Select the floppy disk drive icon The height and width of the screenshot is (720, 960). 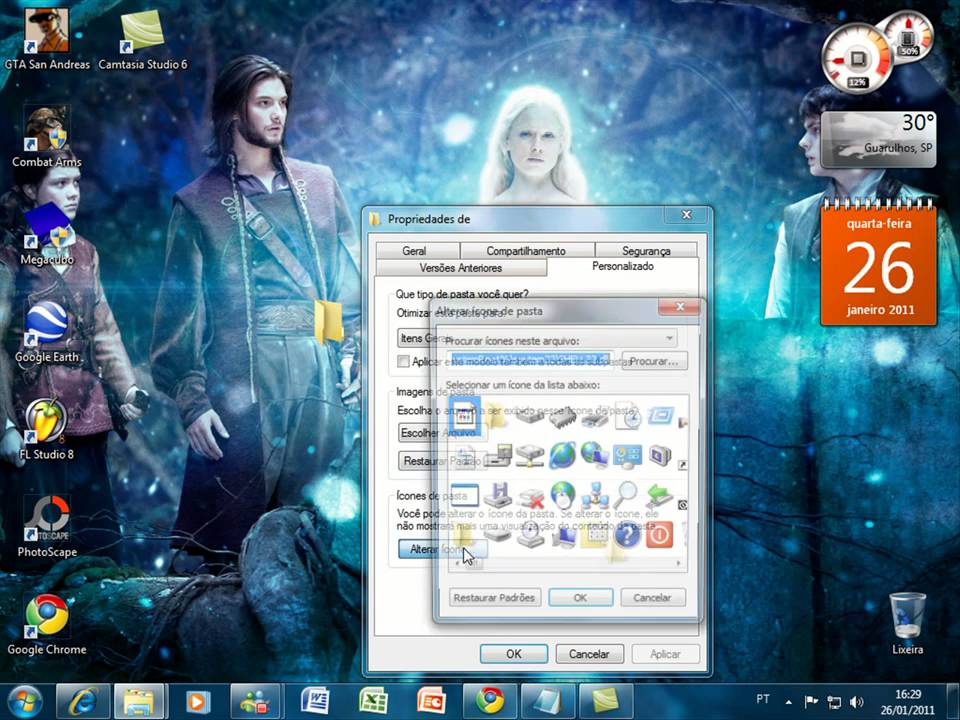[x=498, y=495]
